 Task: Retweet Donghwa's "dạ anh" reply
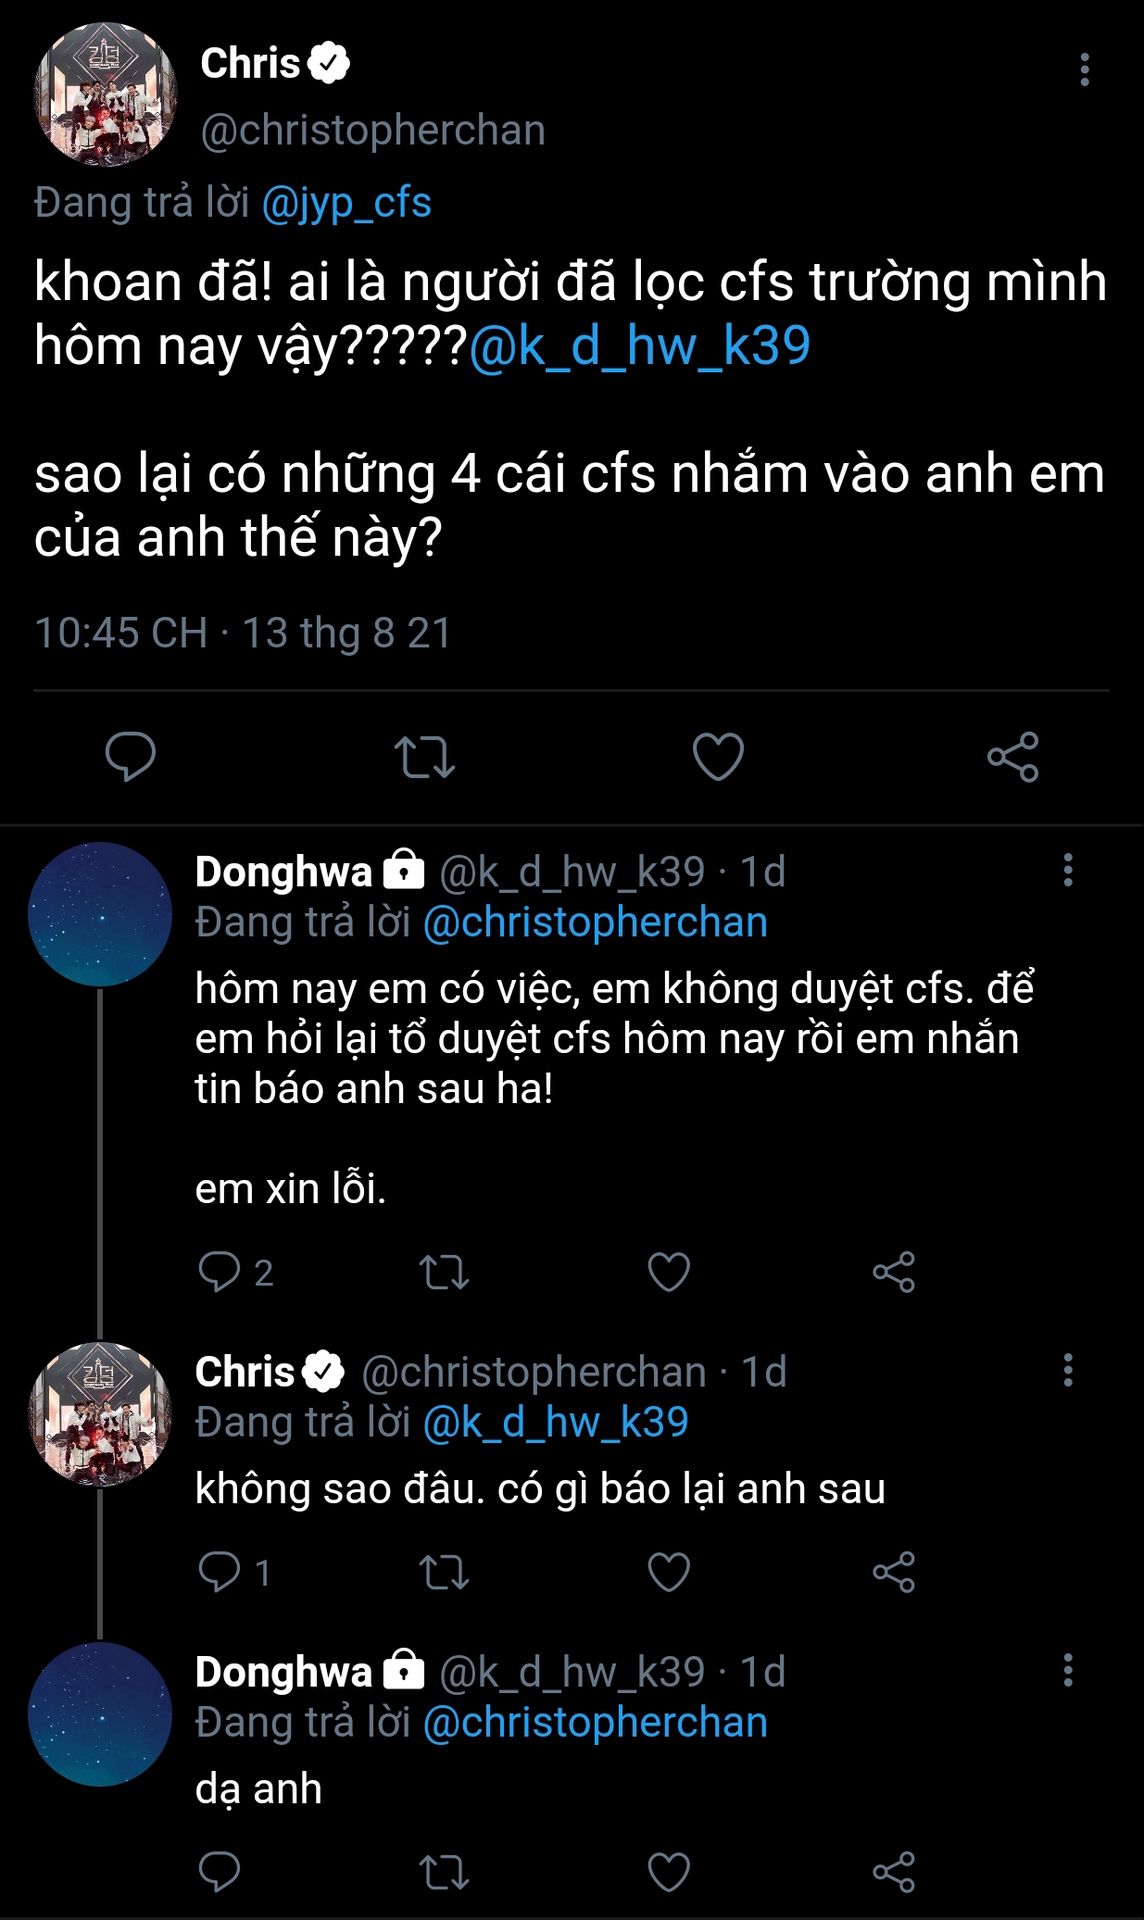(x=443, y=1871)
